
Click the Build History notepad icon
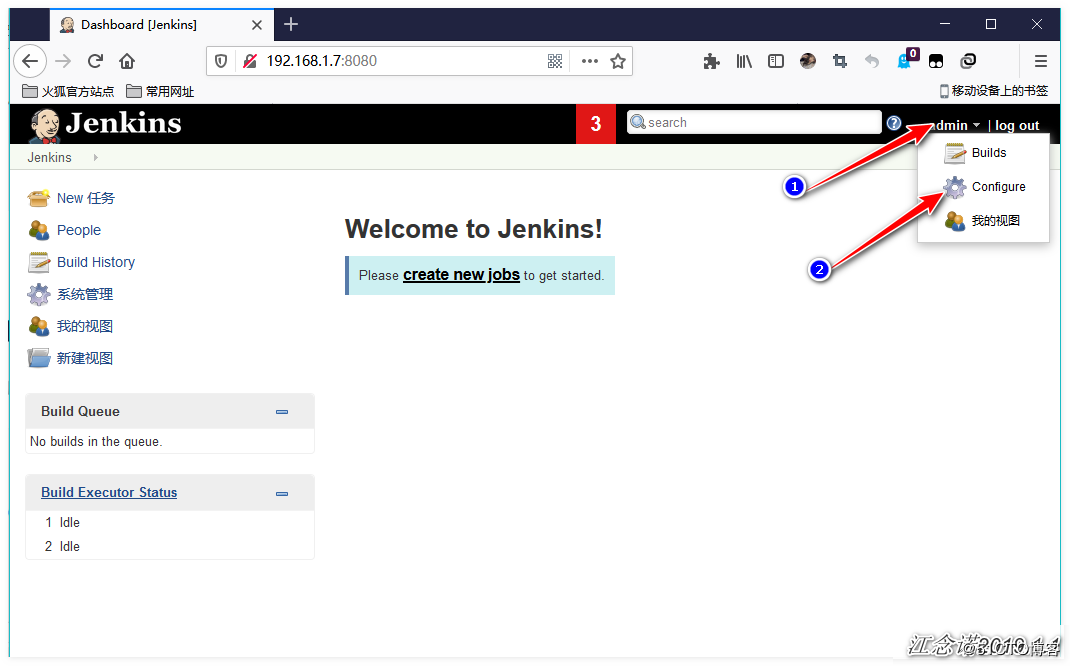[x=38, y=262]
